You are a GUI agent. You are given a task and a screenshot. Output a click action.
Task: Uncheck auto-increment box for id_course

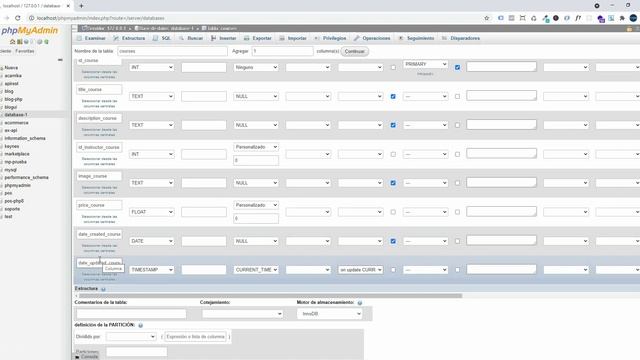(458, 67)
